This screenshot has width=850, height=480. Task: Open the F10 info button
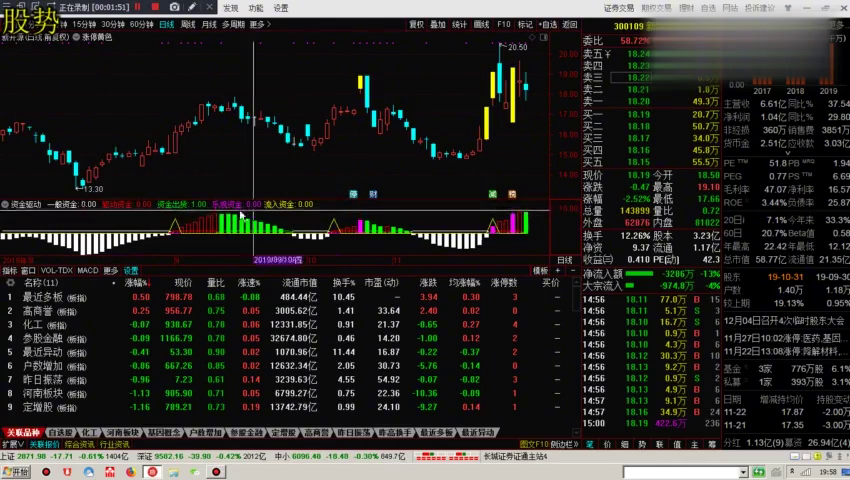click(x=504, y=24)
